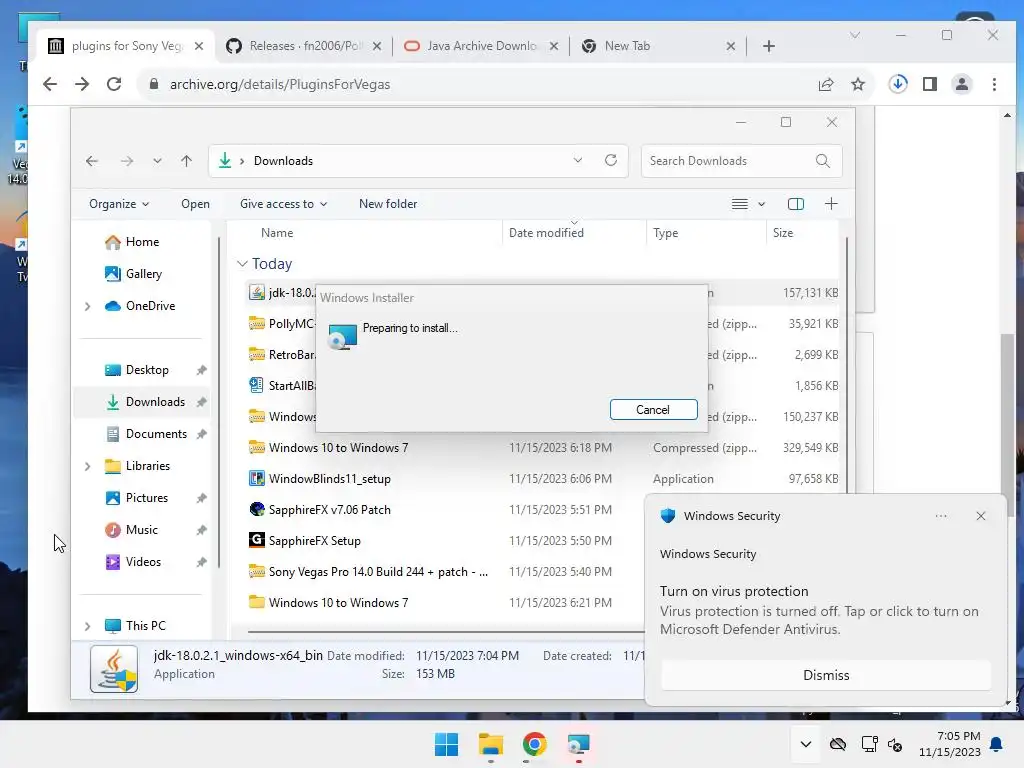This screenshot has height=768, width=1024.
Task: Go back in Chrome browser
Action: click(50, 84)
